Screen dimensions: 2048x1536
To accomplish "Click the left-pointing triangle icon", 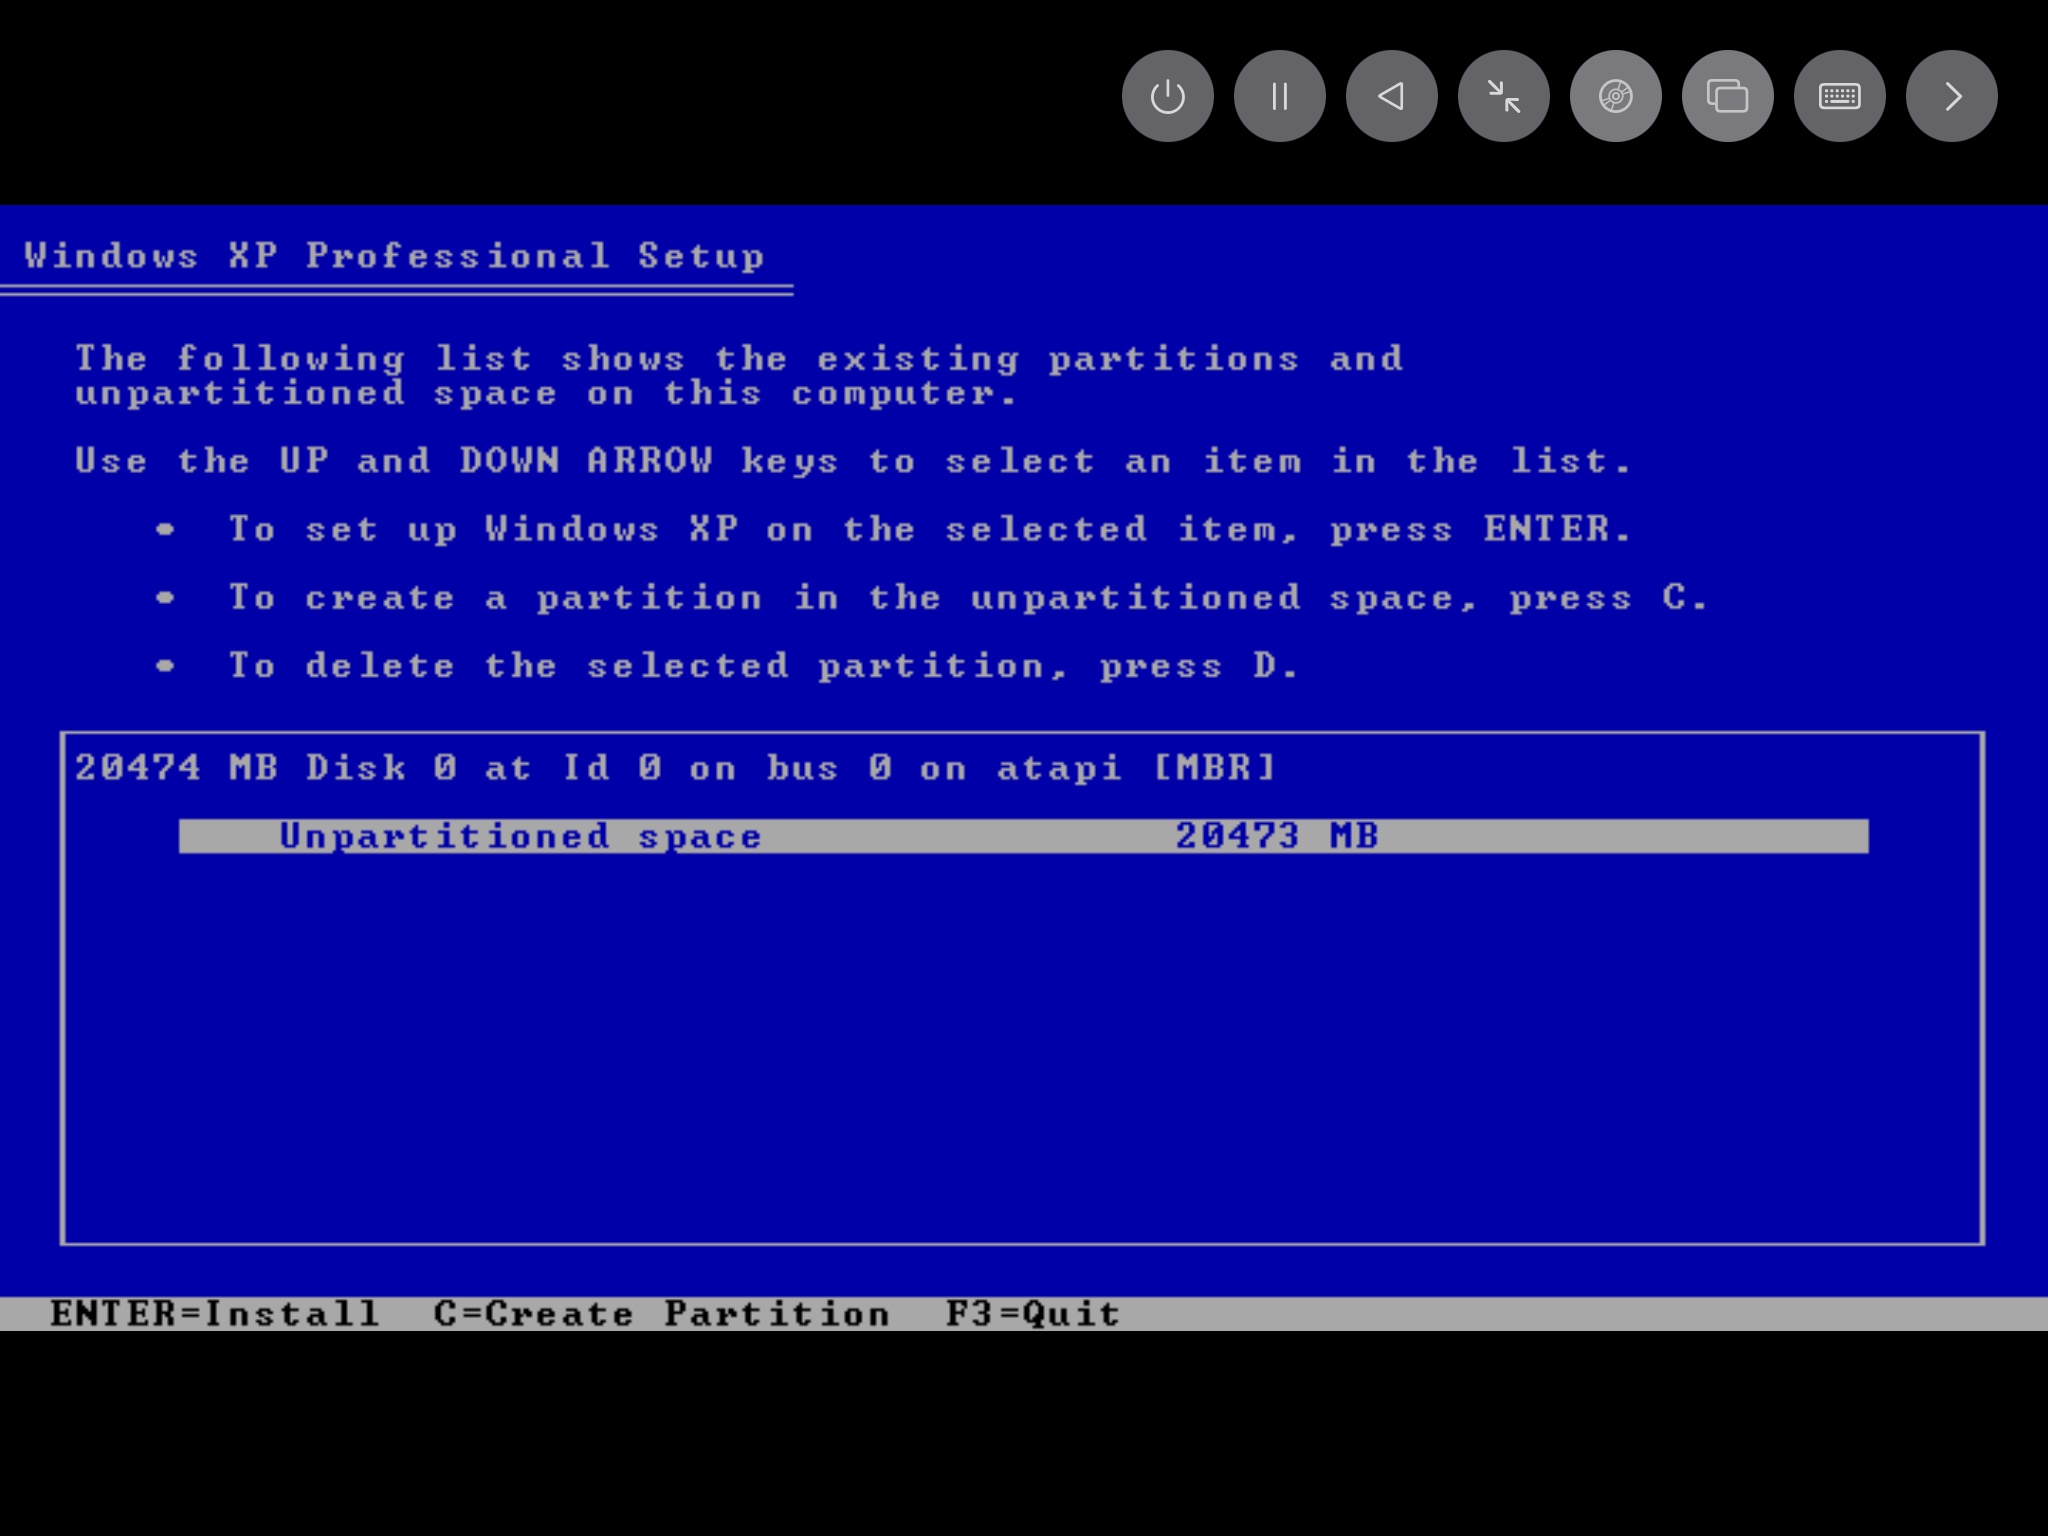I will 1391,96.
